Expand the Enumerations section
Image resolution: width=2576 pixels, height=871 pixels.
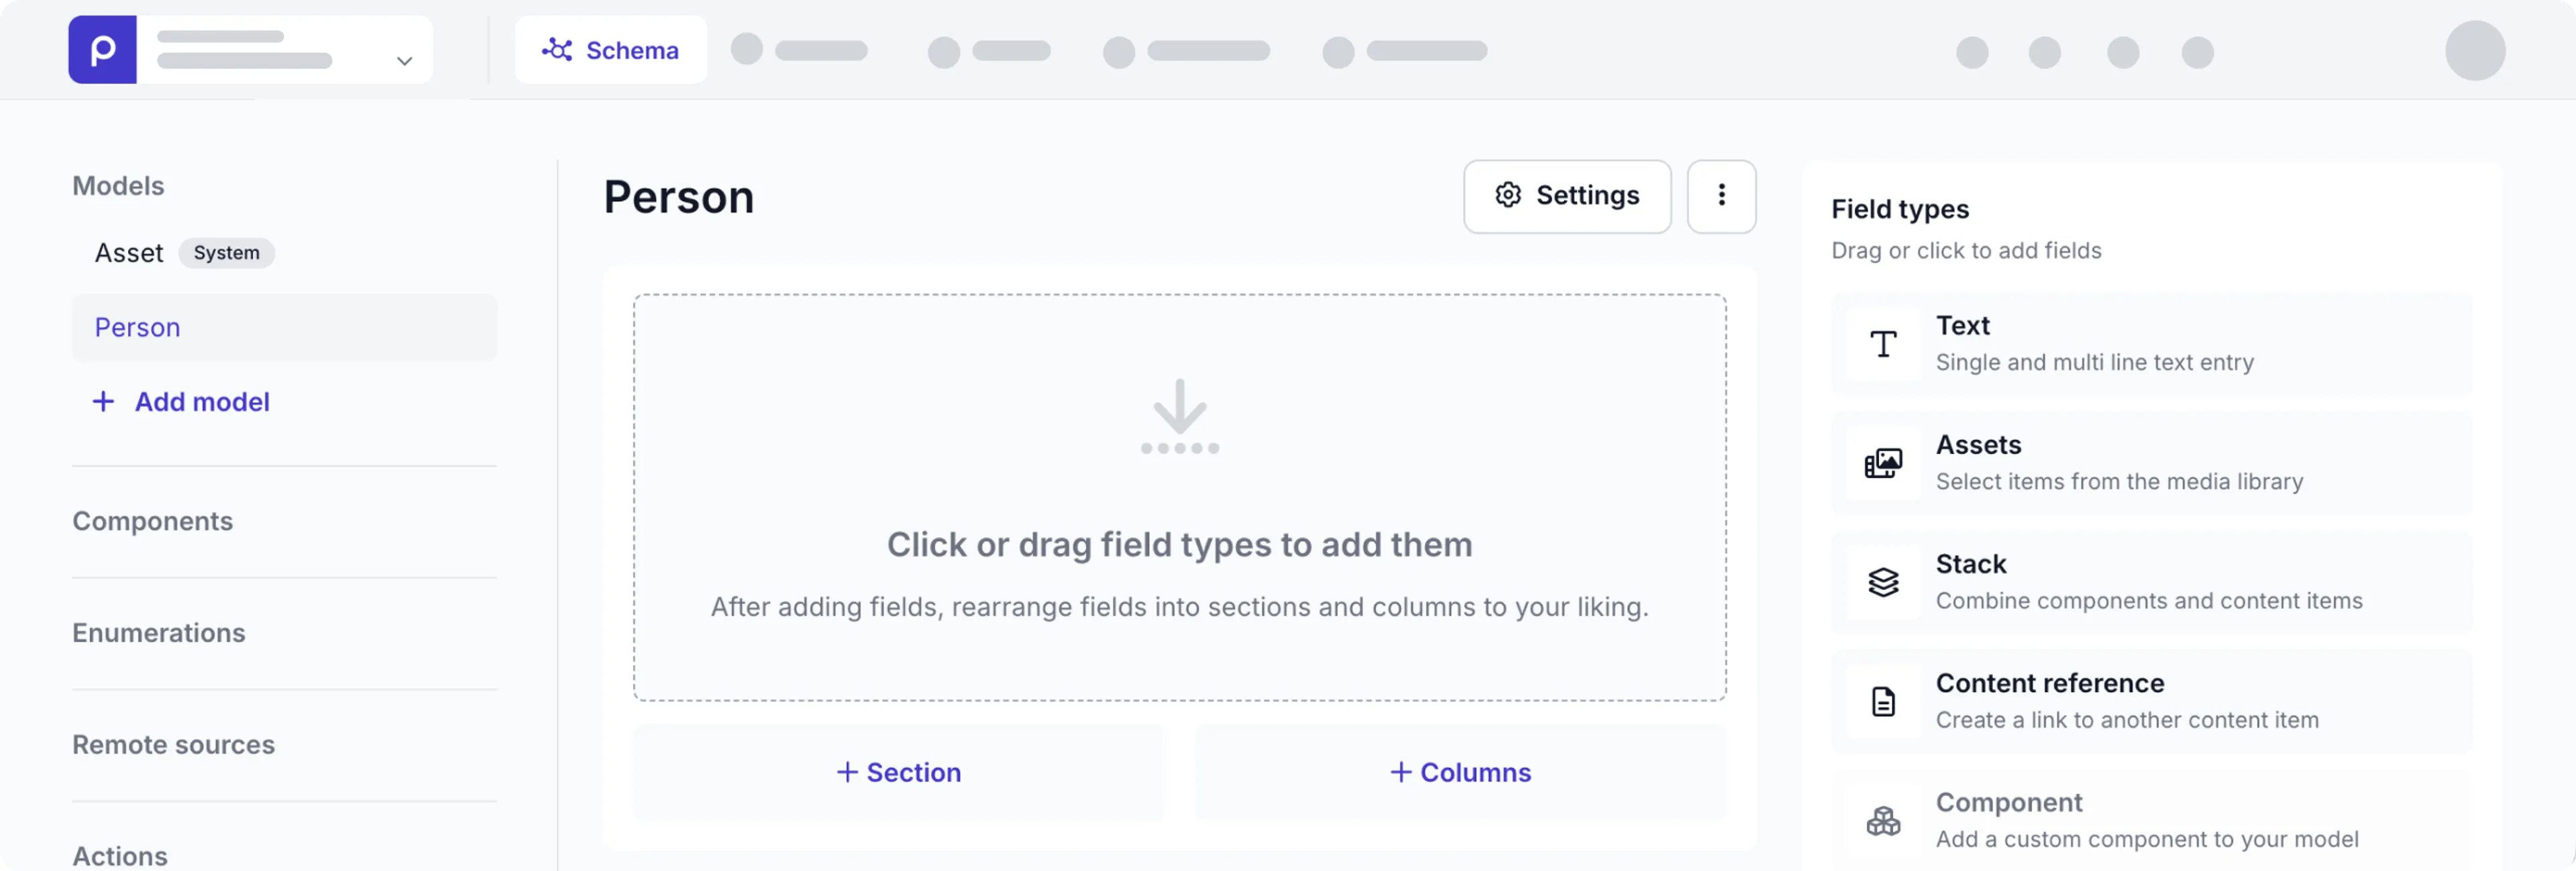tap(159, 633)
